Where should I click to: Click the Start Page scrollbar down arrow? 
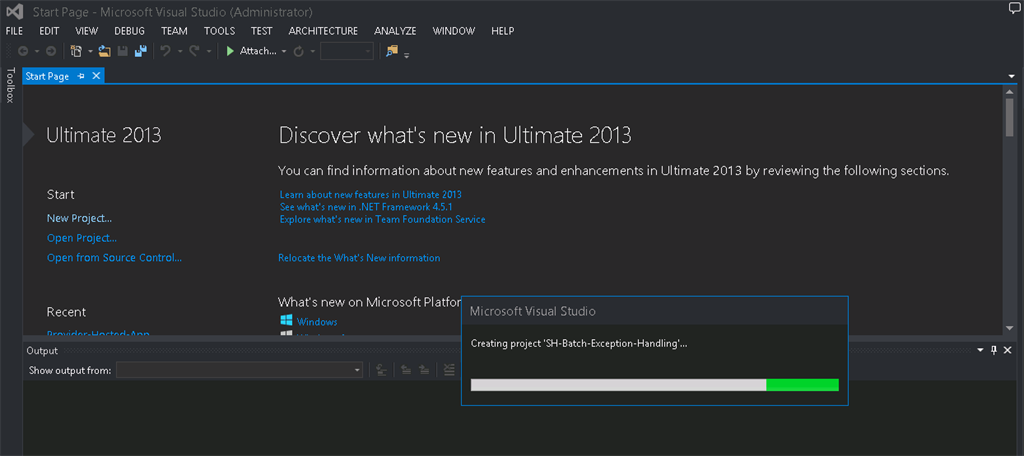pyautogui.click(x=1010, y=327)
